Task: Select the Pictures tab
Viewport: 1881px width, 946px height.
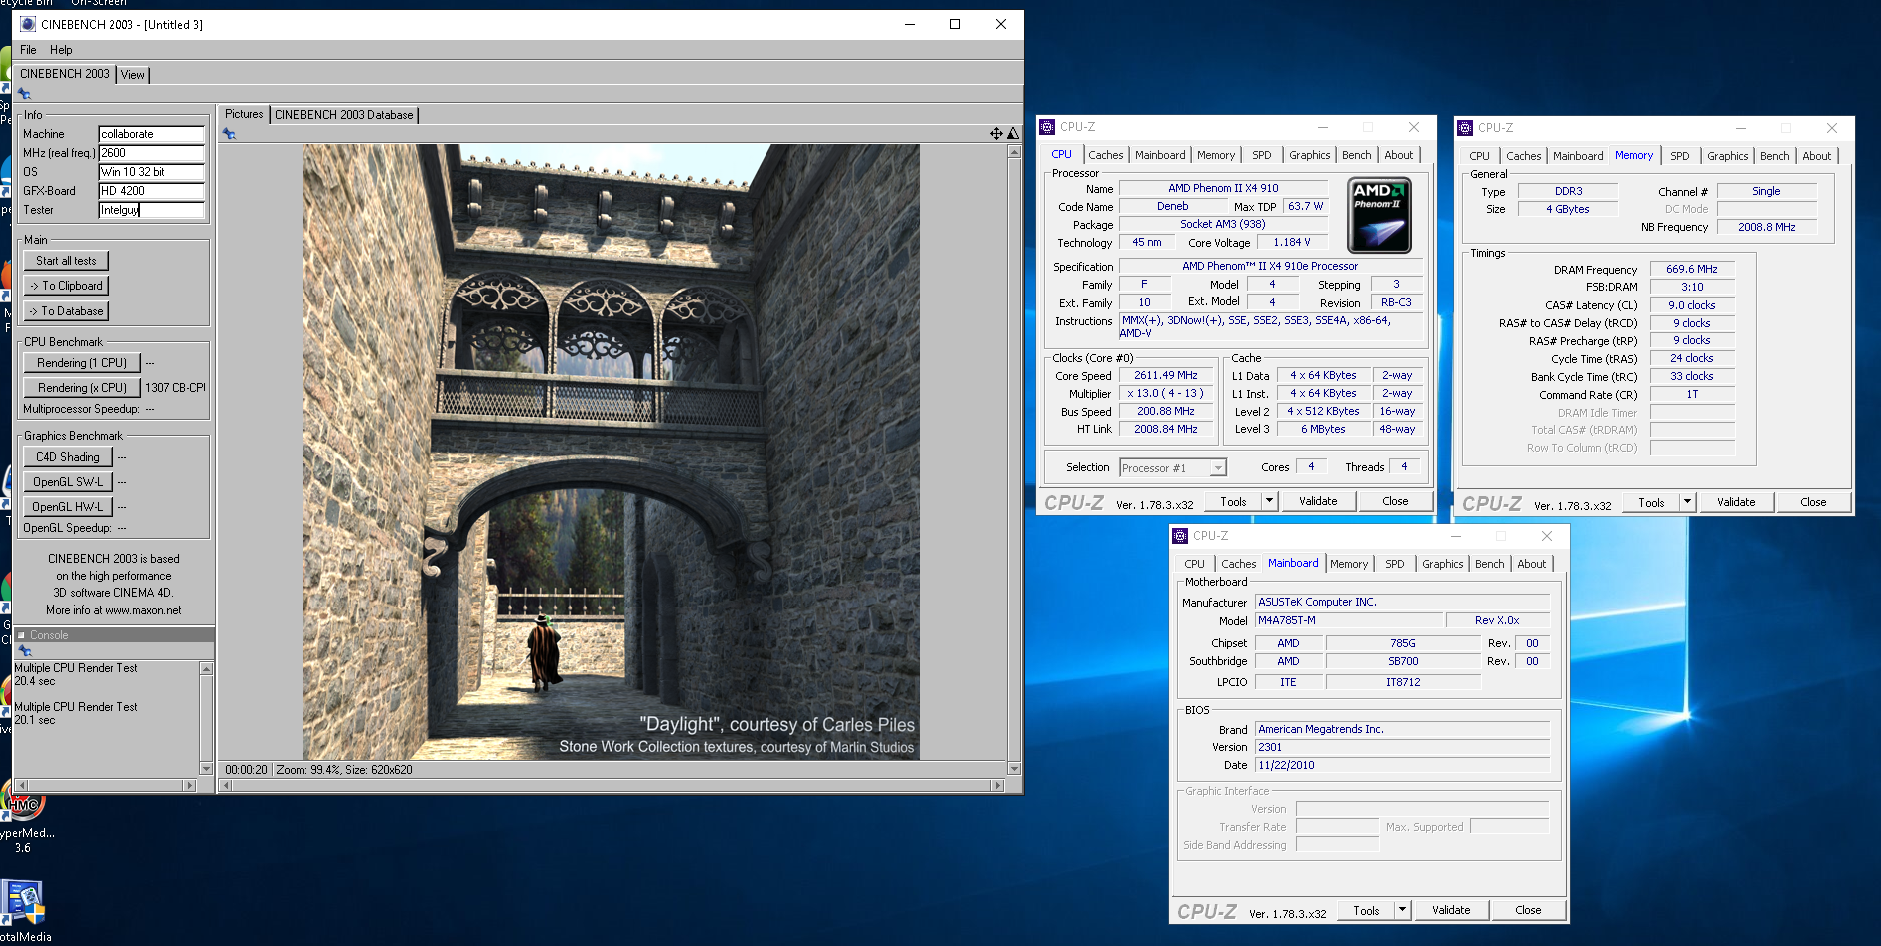Action: [x=244, y=114]
